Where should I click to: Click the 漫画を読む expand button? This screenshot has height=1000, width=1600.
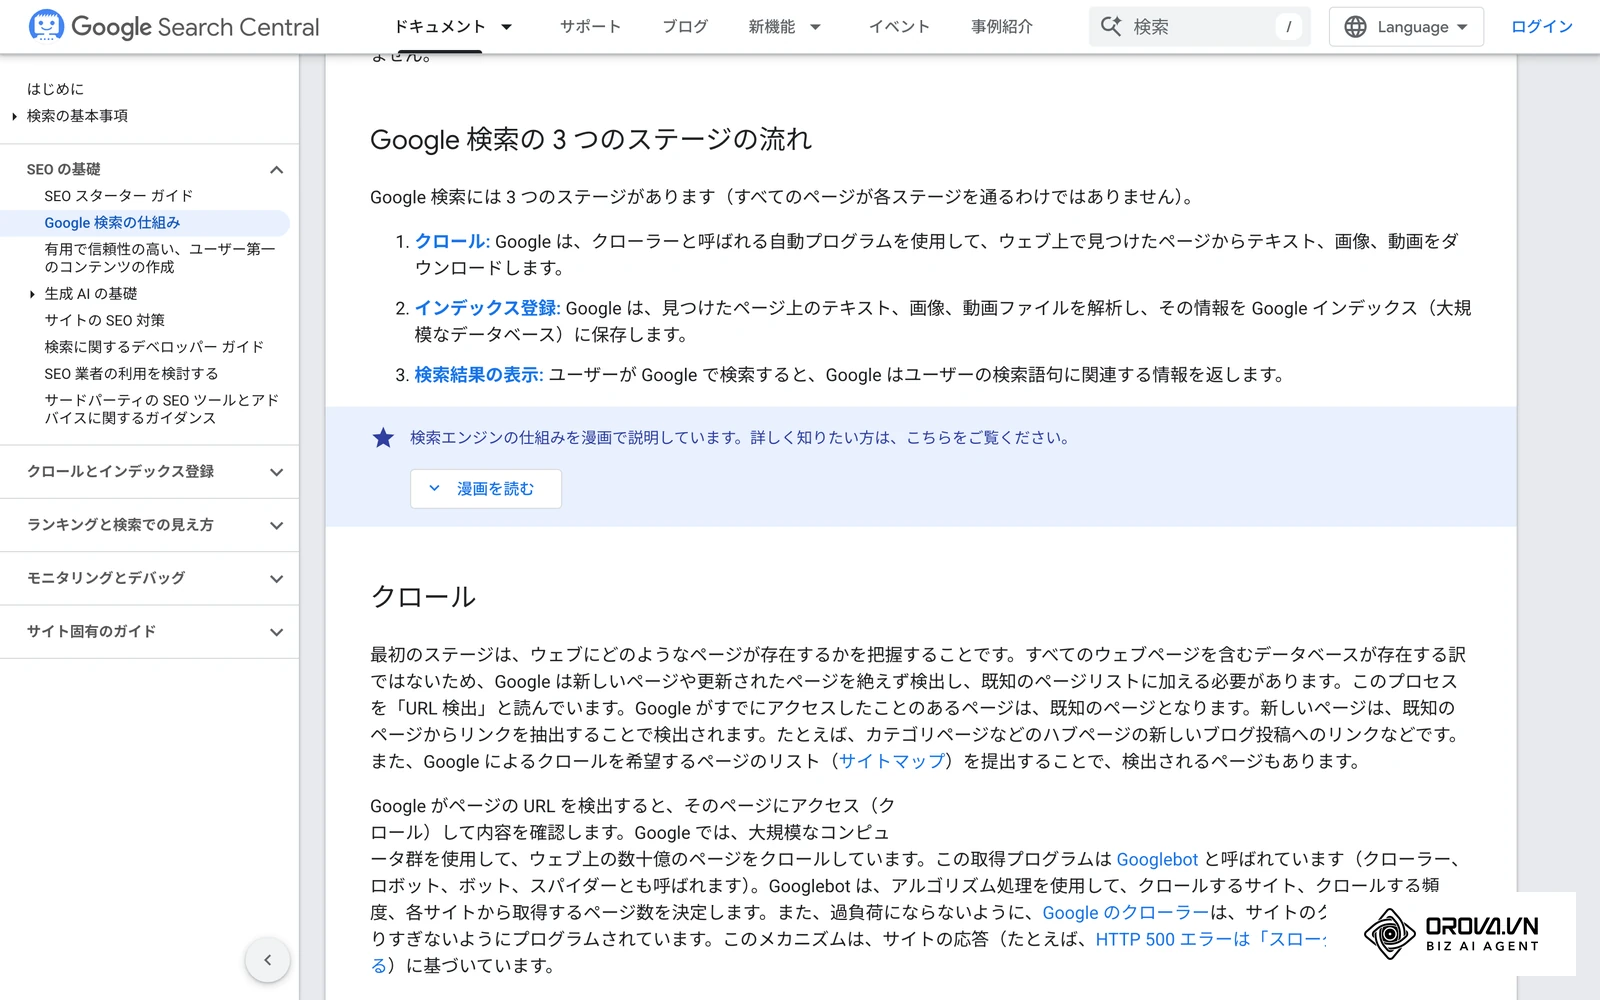coord(486,489)
